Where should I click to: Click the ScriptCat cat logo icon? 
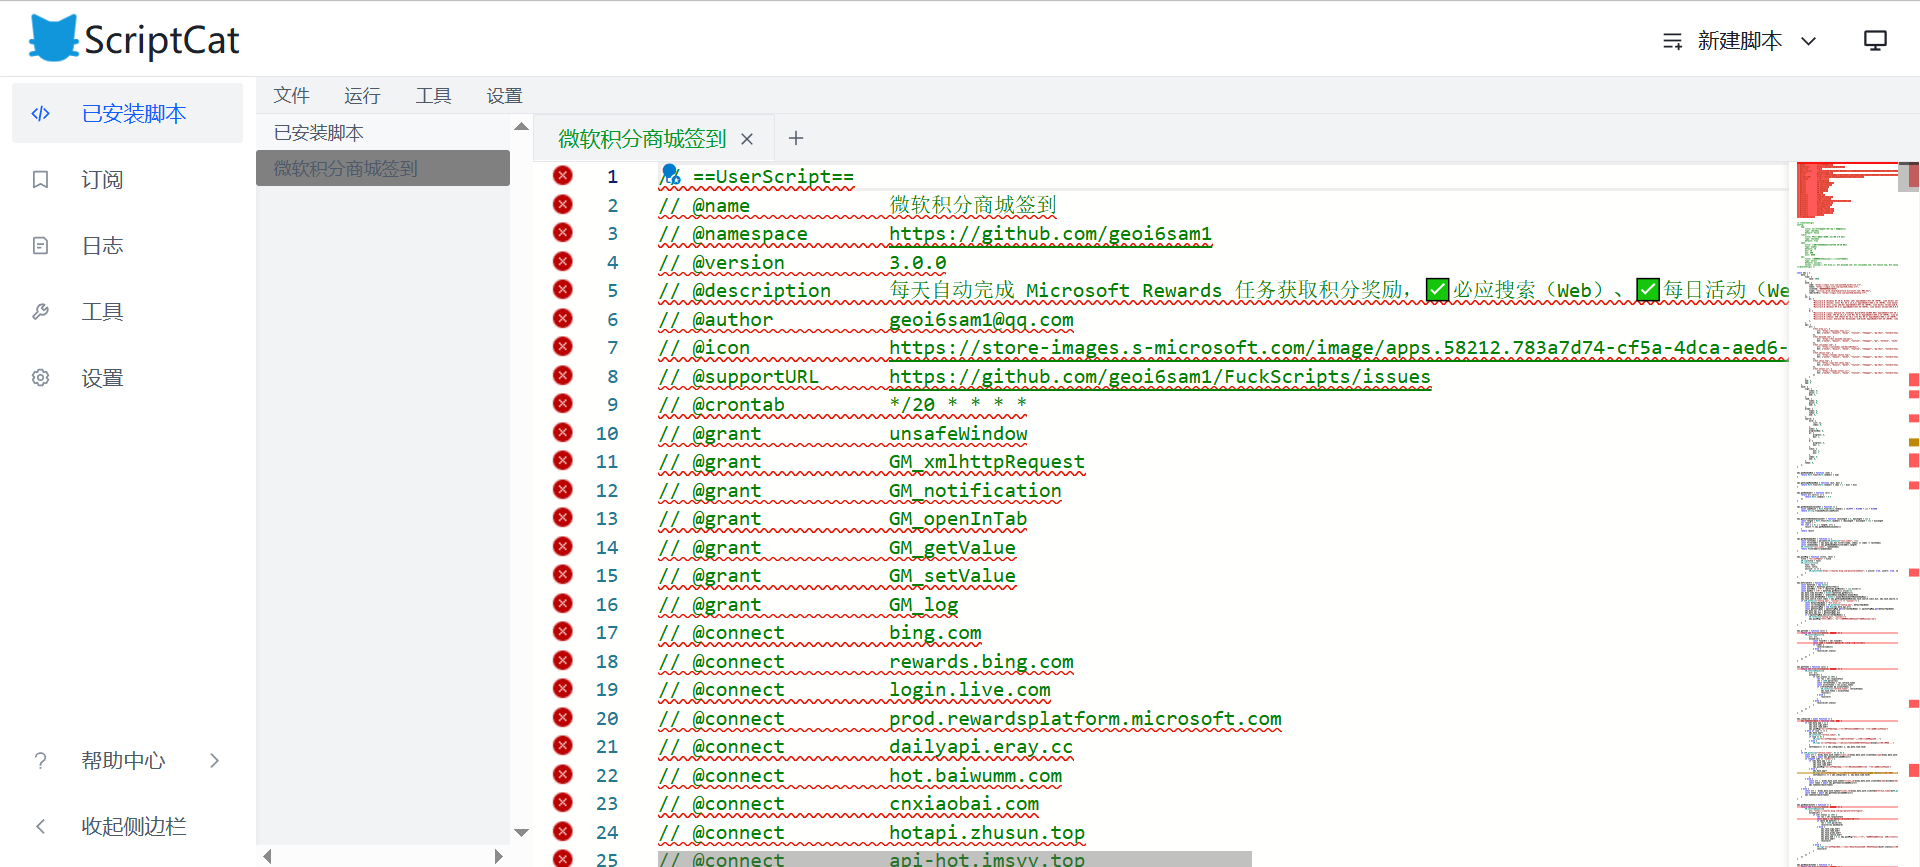pos(53,39)
